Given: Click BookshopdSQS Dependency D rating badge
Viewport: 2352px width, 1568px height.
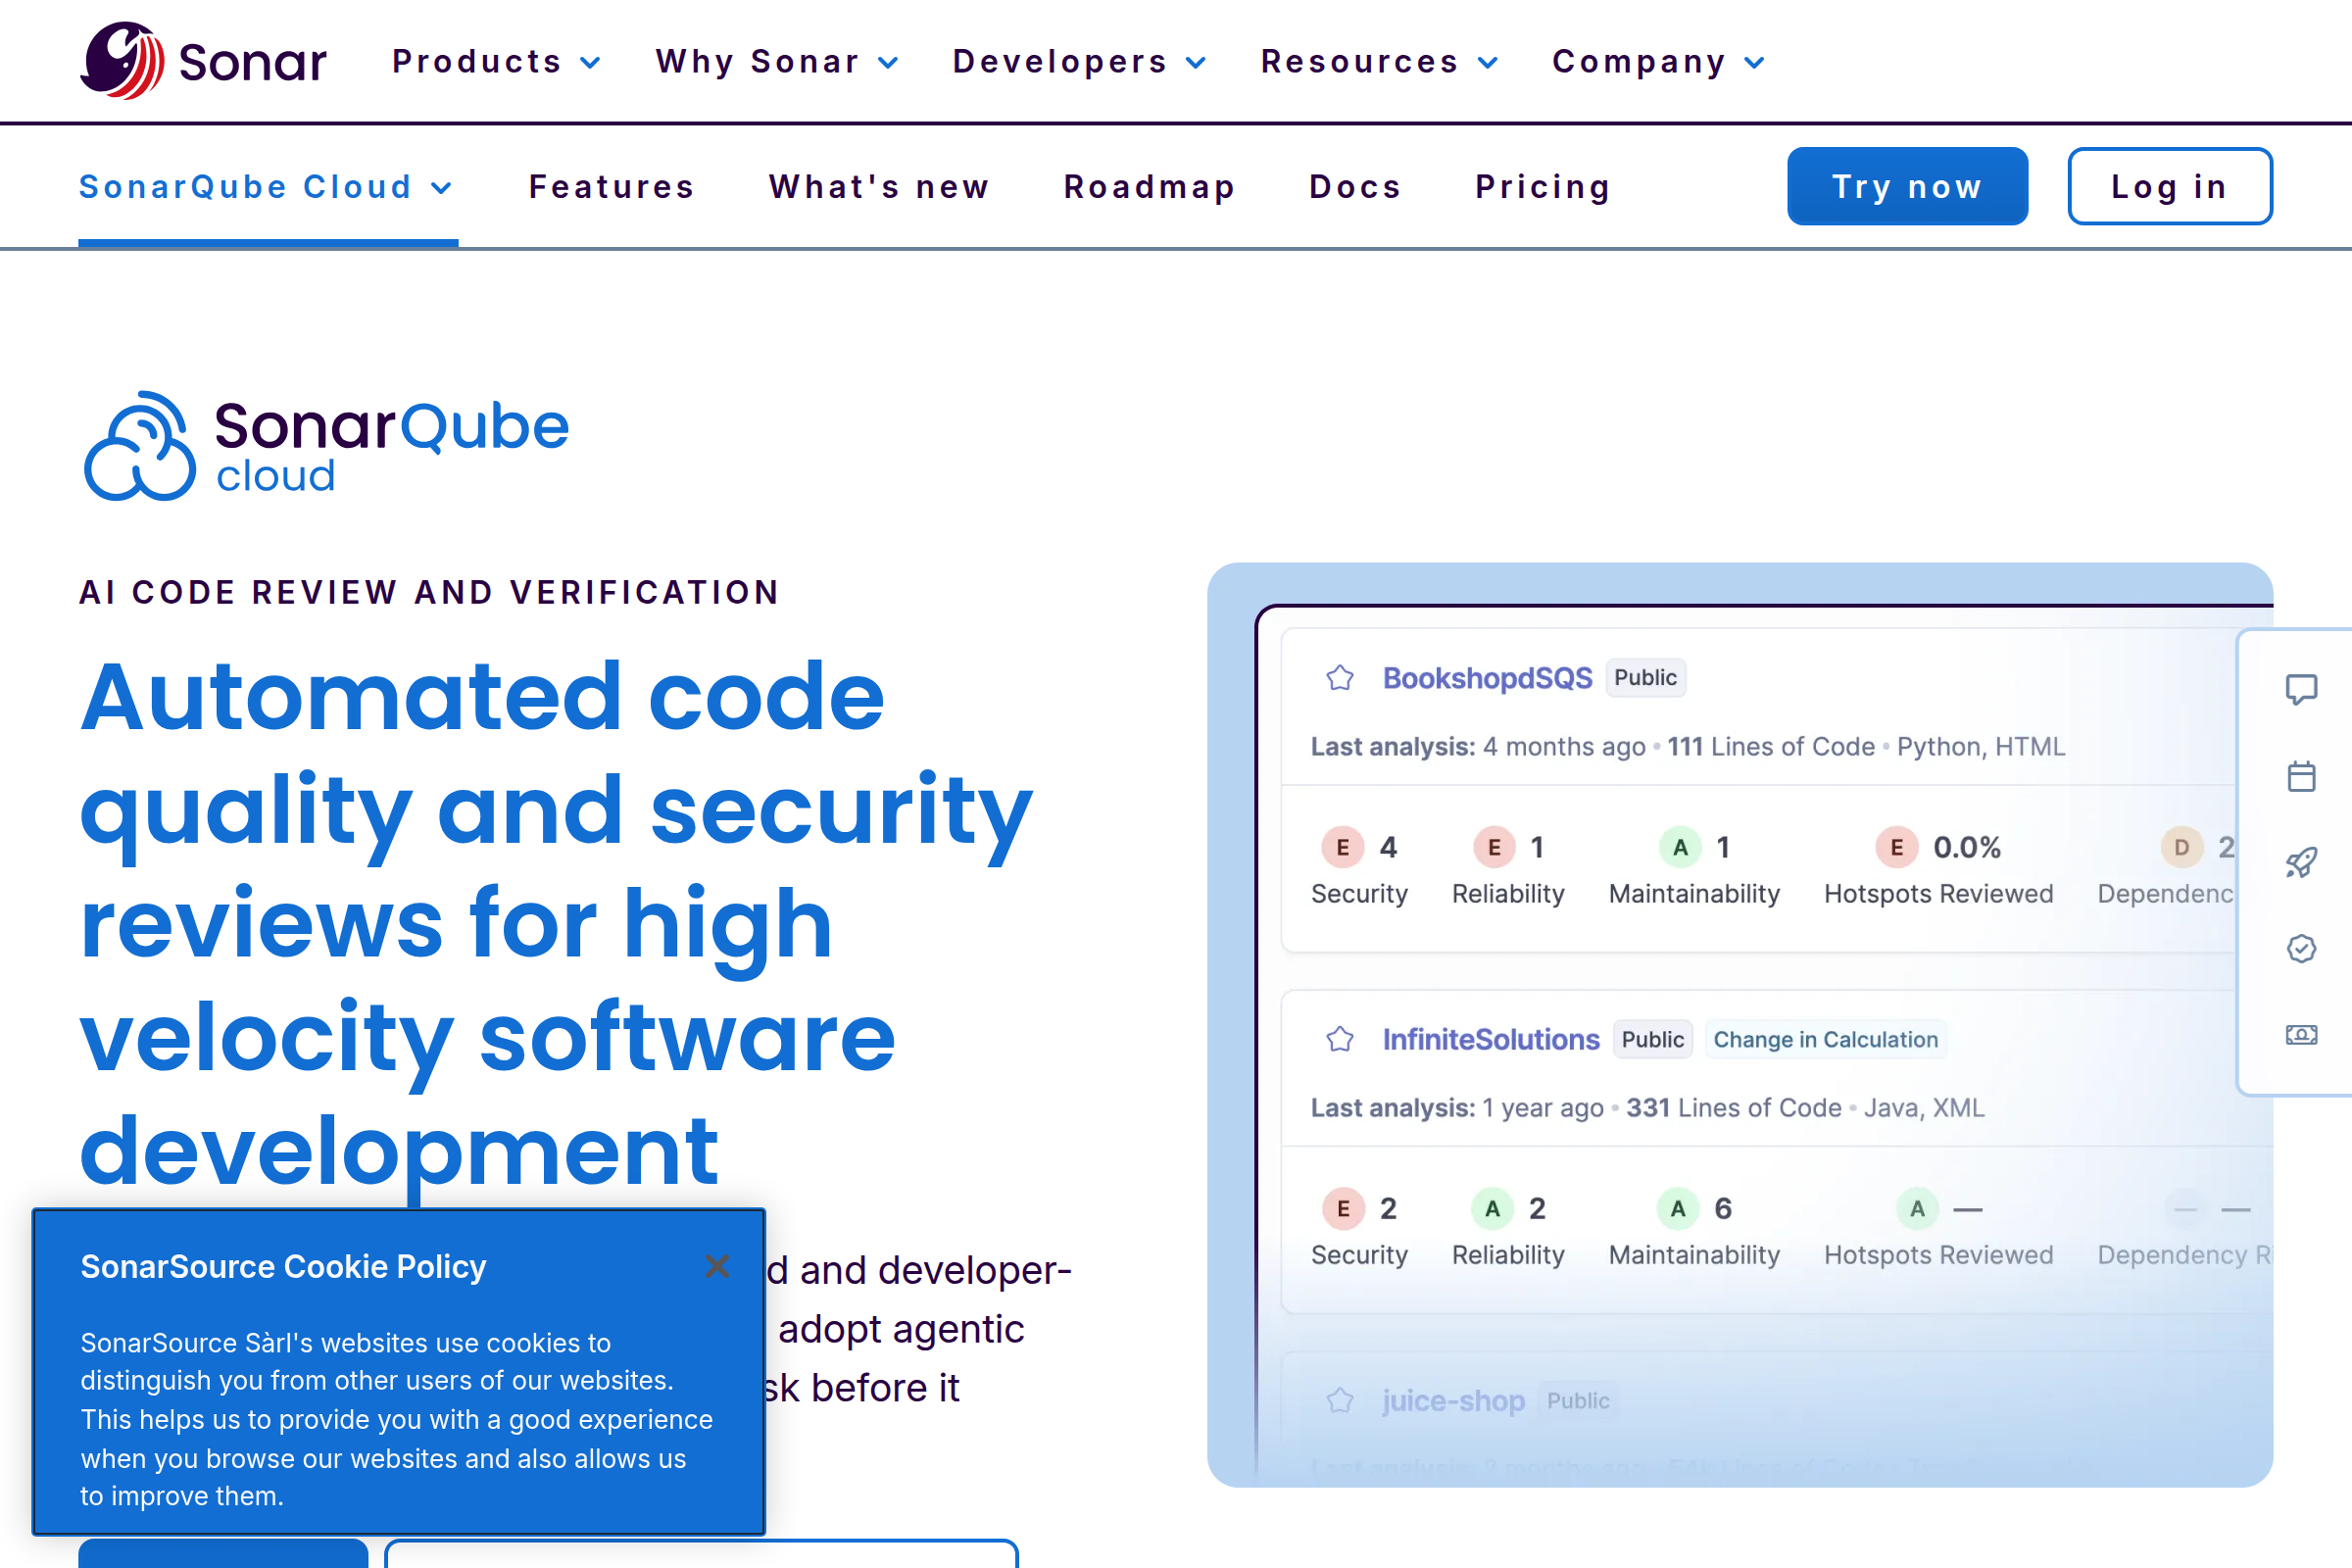Looking at the screenshot, I should click(2182, 847).
